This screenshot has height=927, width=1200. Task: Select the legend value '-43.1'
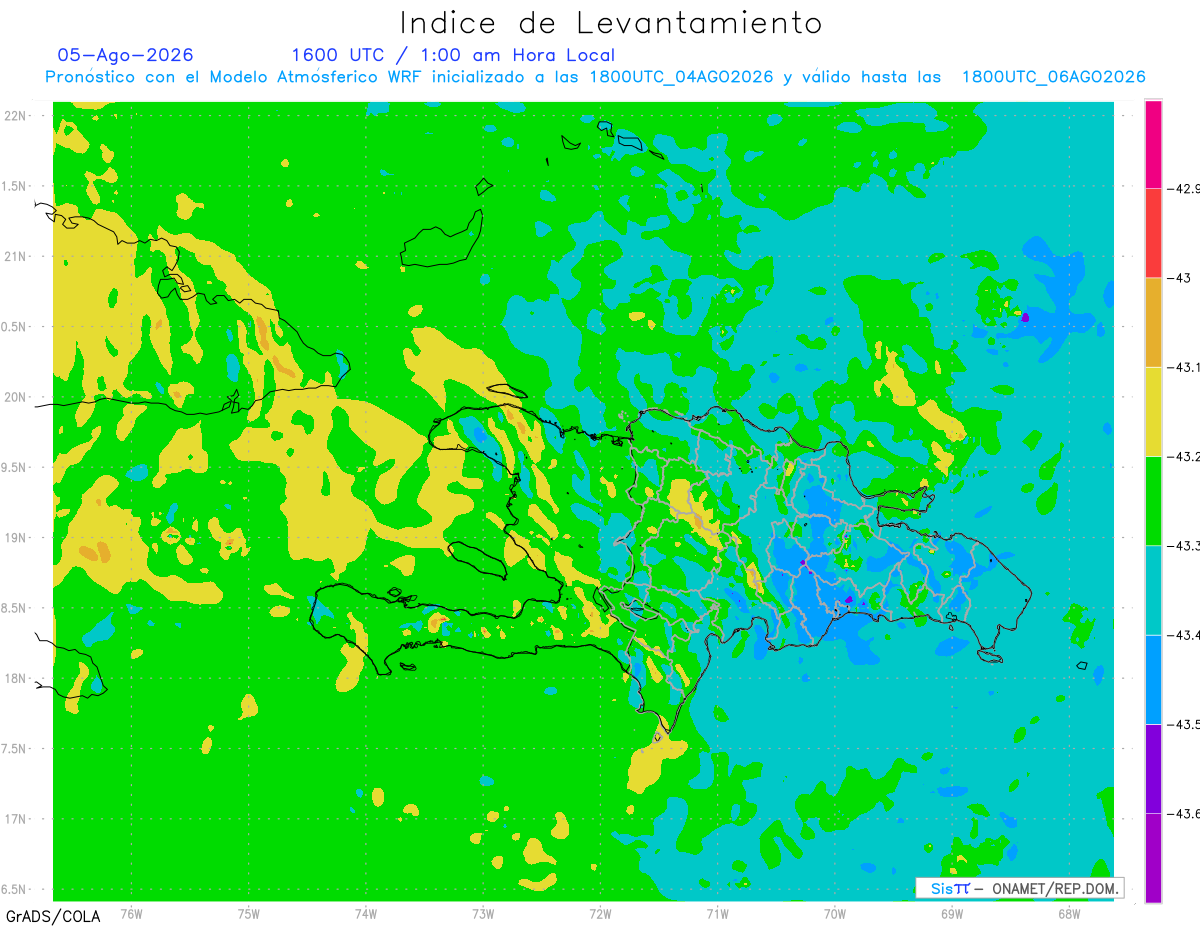pyautogui.click(x=1185, y=367)
